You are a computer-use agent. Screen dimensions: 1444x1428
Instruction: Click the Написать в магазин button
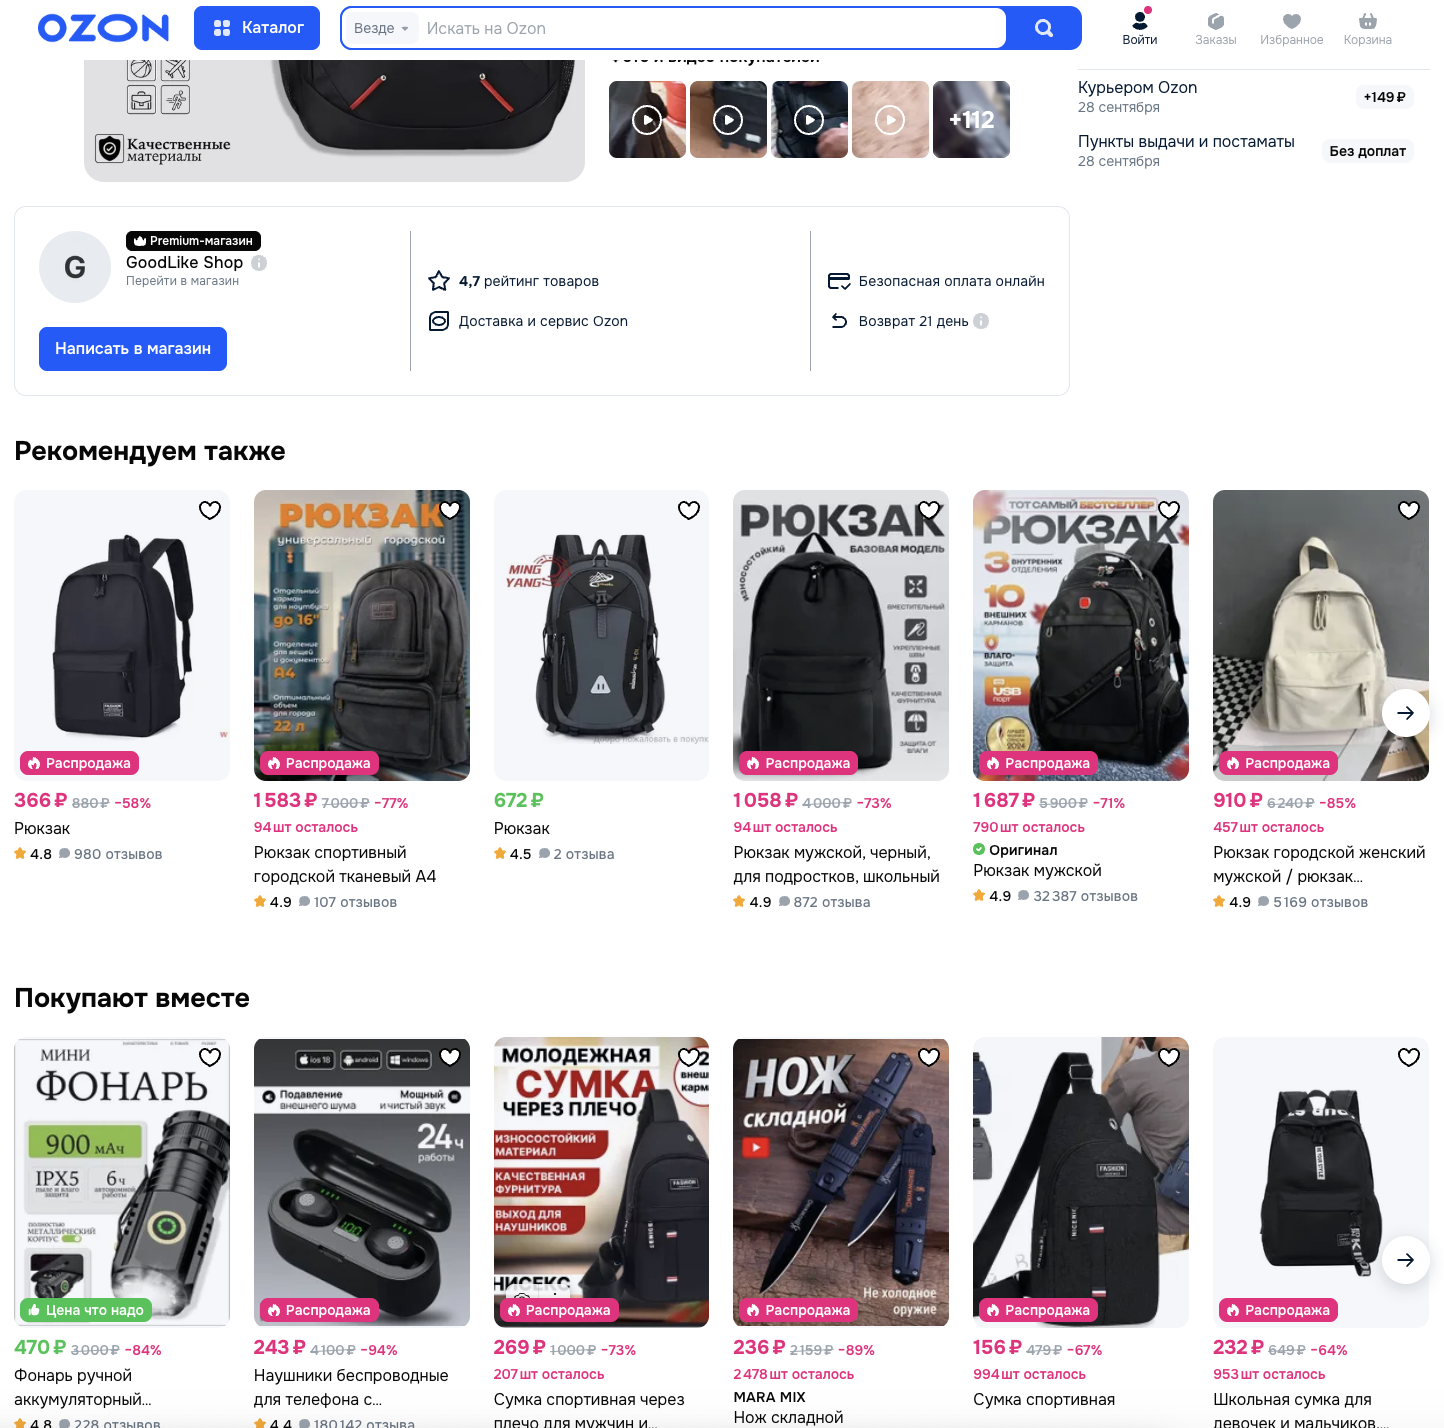tap(133, 349)
